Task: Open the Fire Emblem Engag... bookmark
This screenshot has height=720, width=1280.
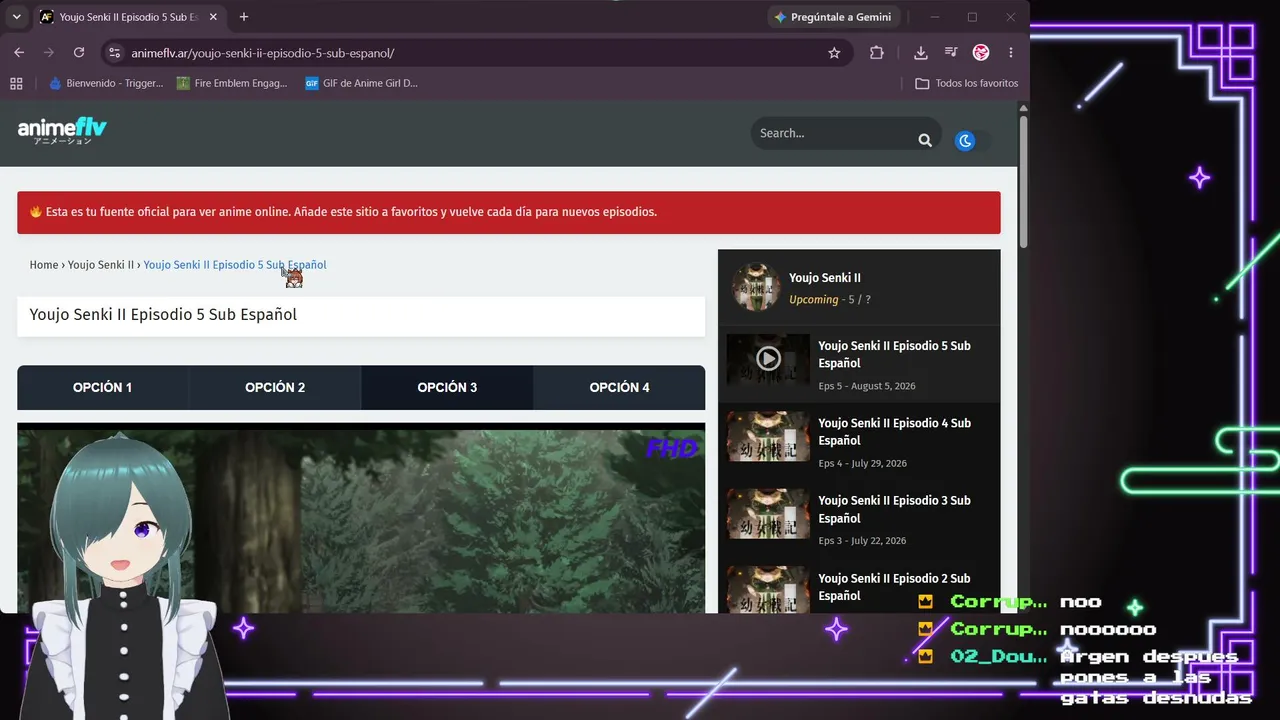Action: point(232,83)
